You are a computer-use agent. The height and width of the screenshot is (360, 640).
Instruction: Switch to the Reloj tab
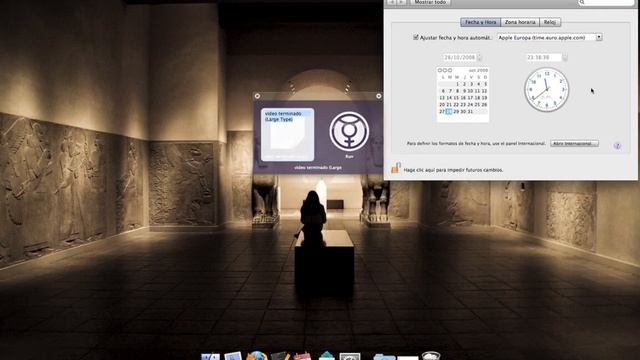[x=550, y=22]
